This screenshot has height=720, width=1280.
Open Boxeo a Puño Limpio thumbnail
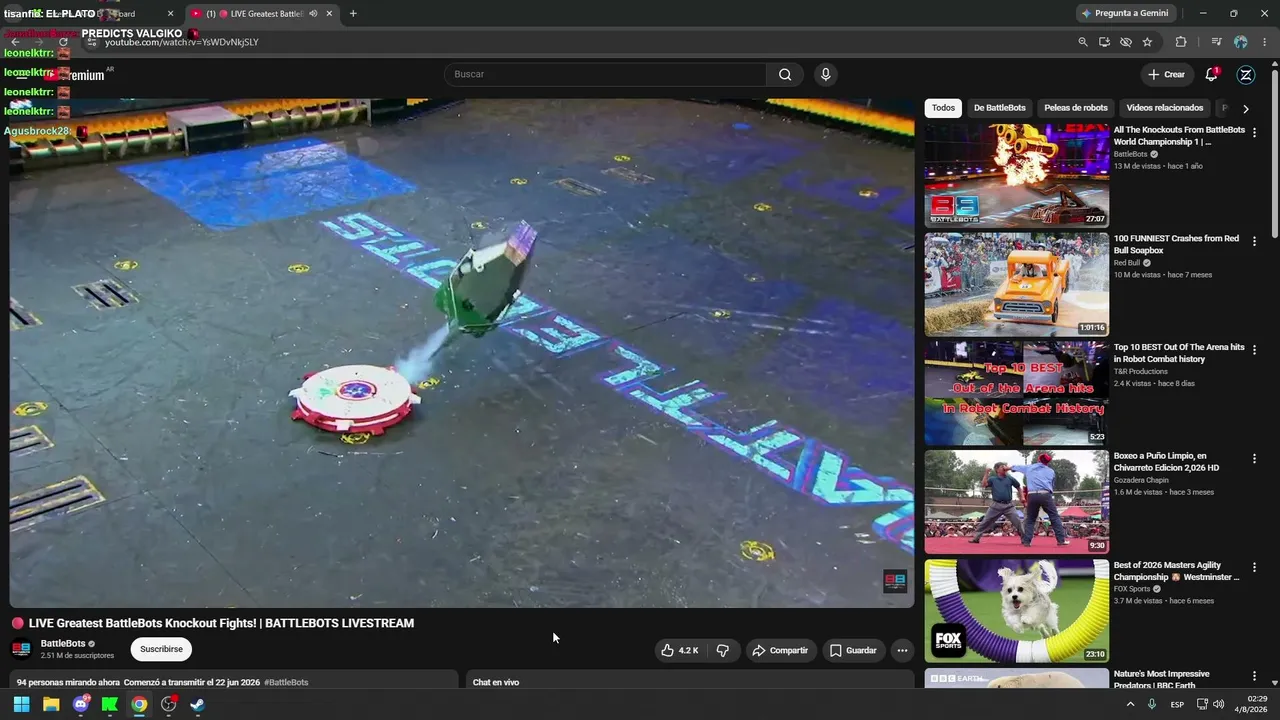[x=1016, y=503]
